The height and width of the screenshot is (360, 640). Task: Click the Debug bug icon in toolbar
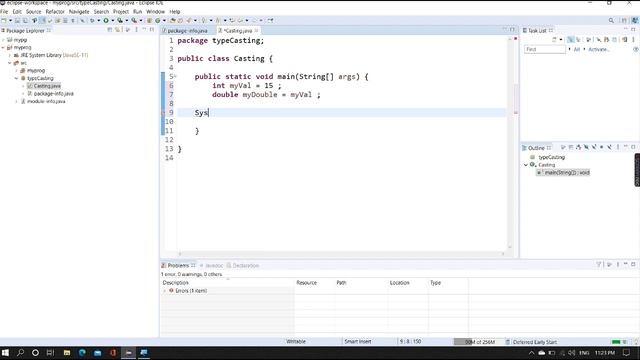point(92,20)
